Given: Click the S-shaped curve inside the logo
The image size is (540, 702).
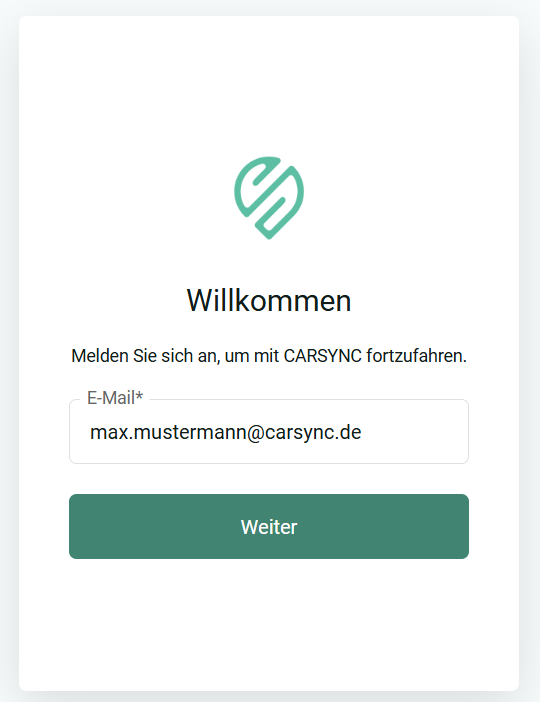Looking at the screenshot, I should (x=269, y=197).
